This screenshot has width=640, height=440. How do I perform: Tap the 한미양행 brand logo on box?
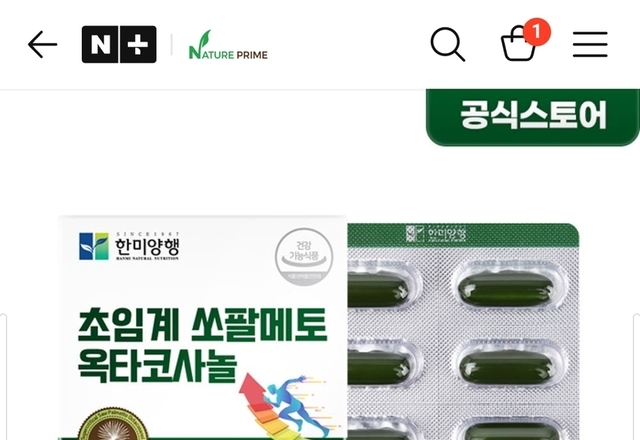129,246
